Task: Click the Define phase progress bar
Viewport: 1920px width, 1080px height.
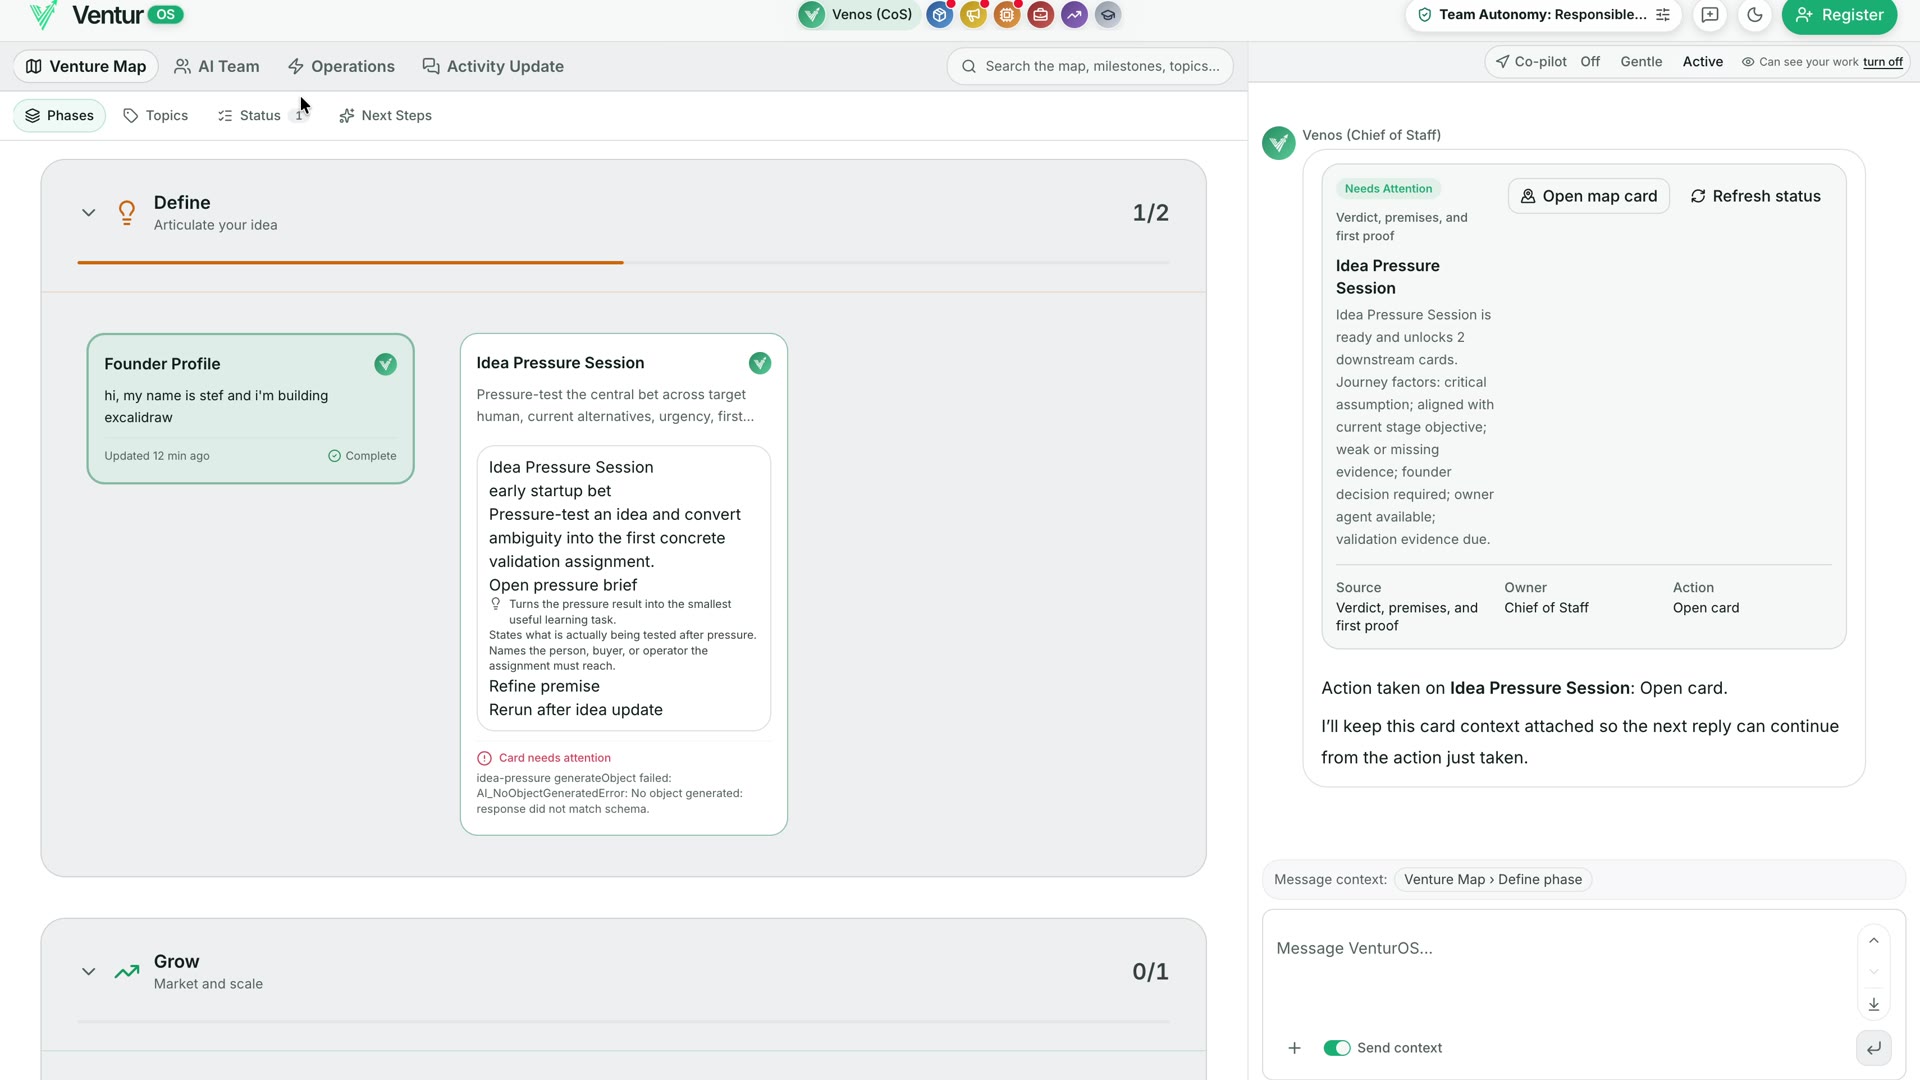Action: (623, 263)
